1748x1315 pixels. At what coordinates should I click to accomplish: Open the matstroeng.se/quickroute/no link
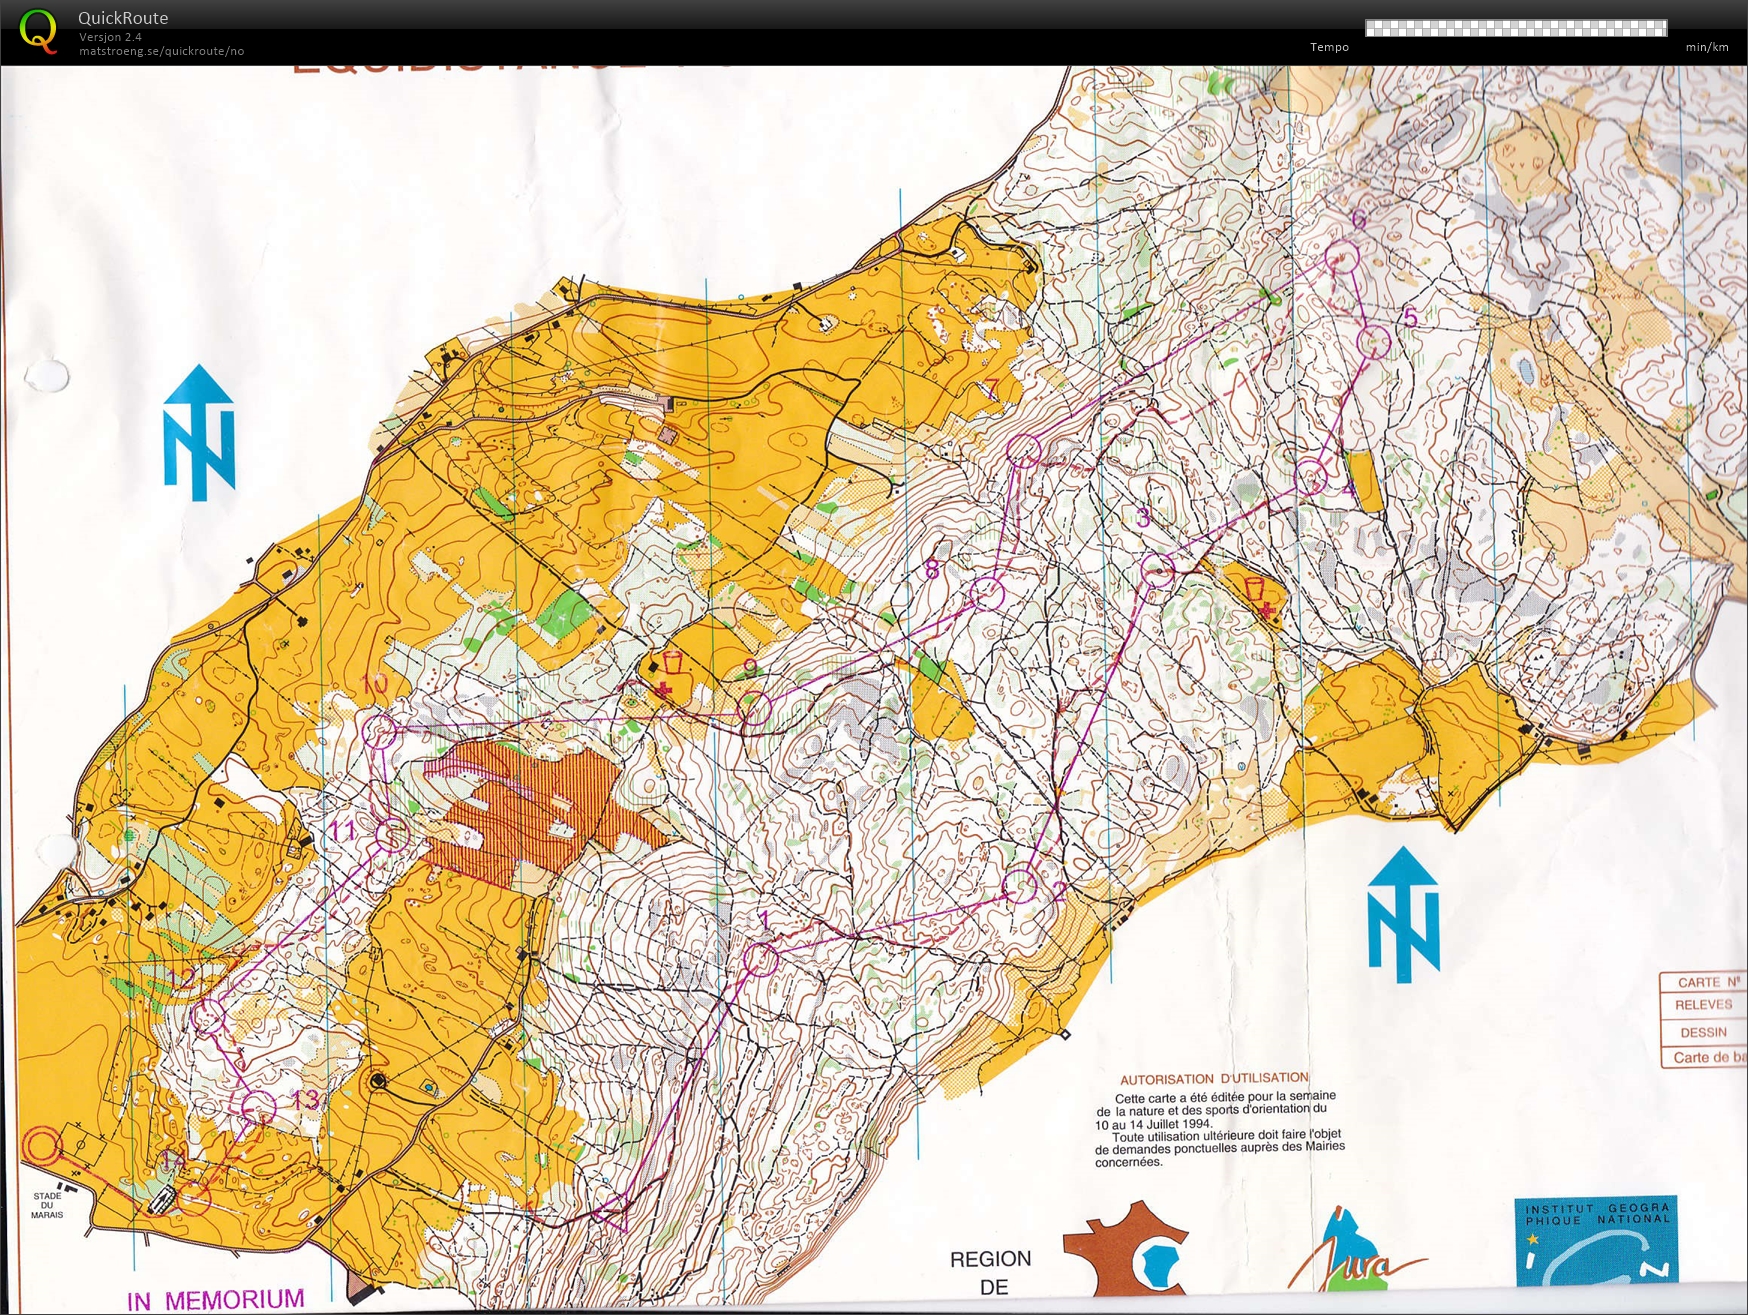[x=161, y=51]
